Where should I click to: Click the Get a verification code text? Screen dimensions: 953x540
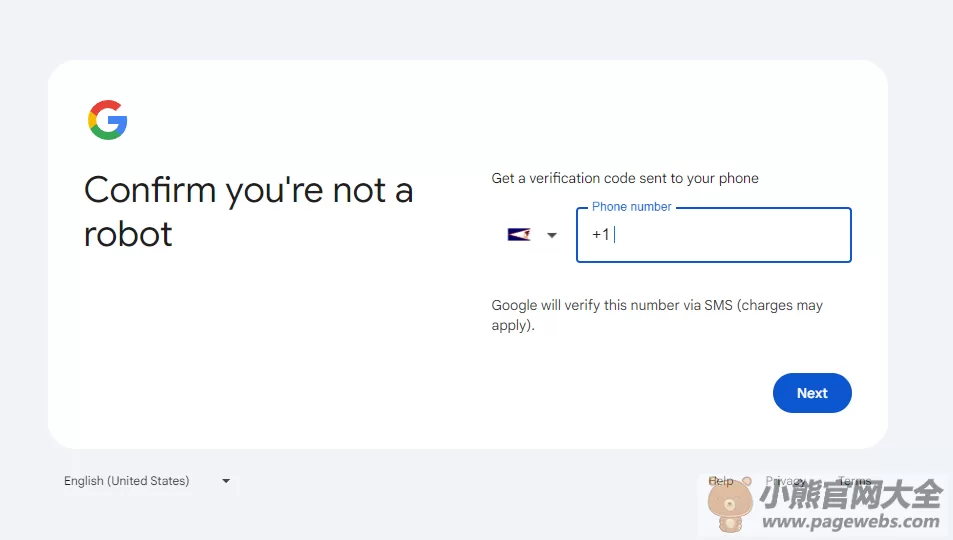625,178
